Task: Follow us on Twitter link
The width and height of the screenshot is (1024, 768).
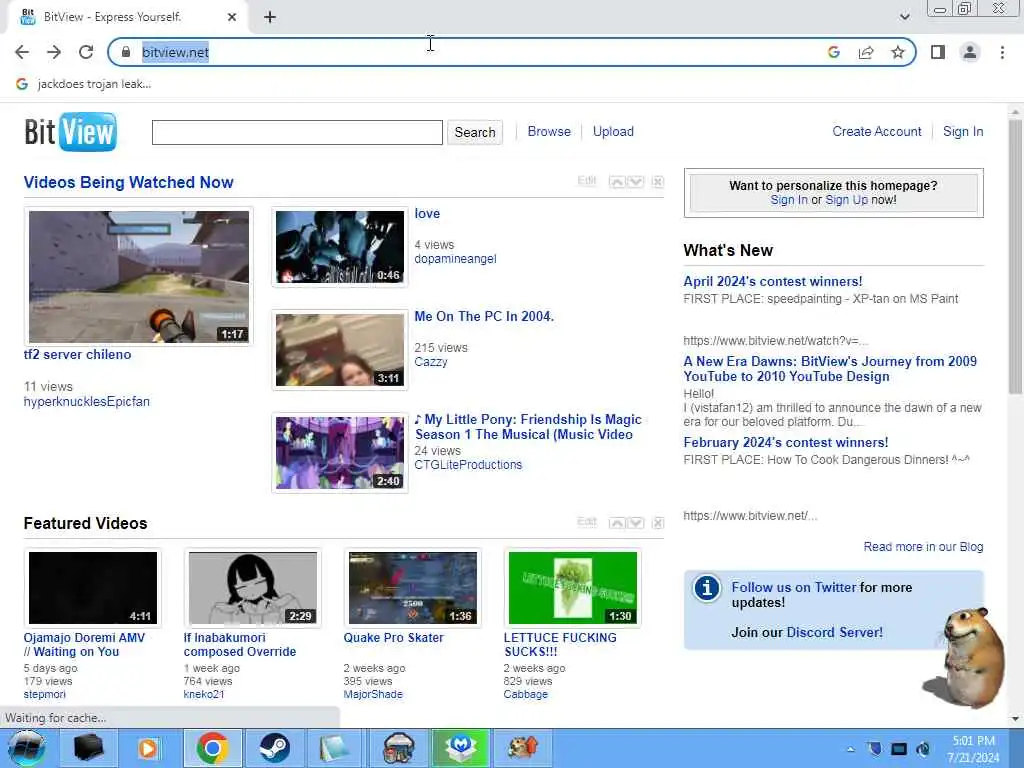Action: tap(793, 587)
